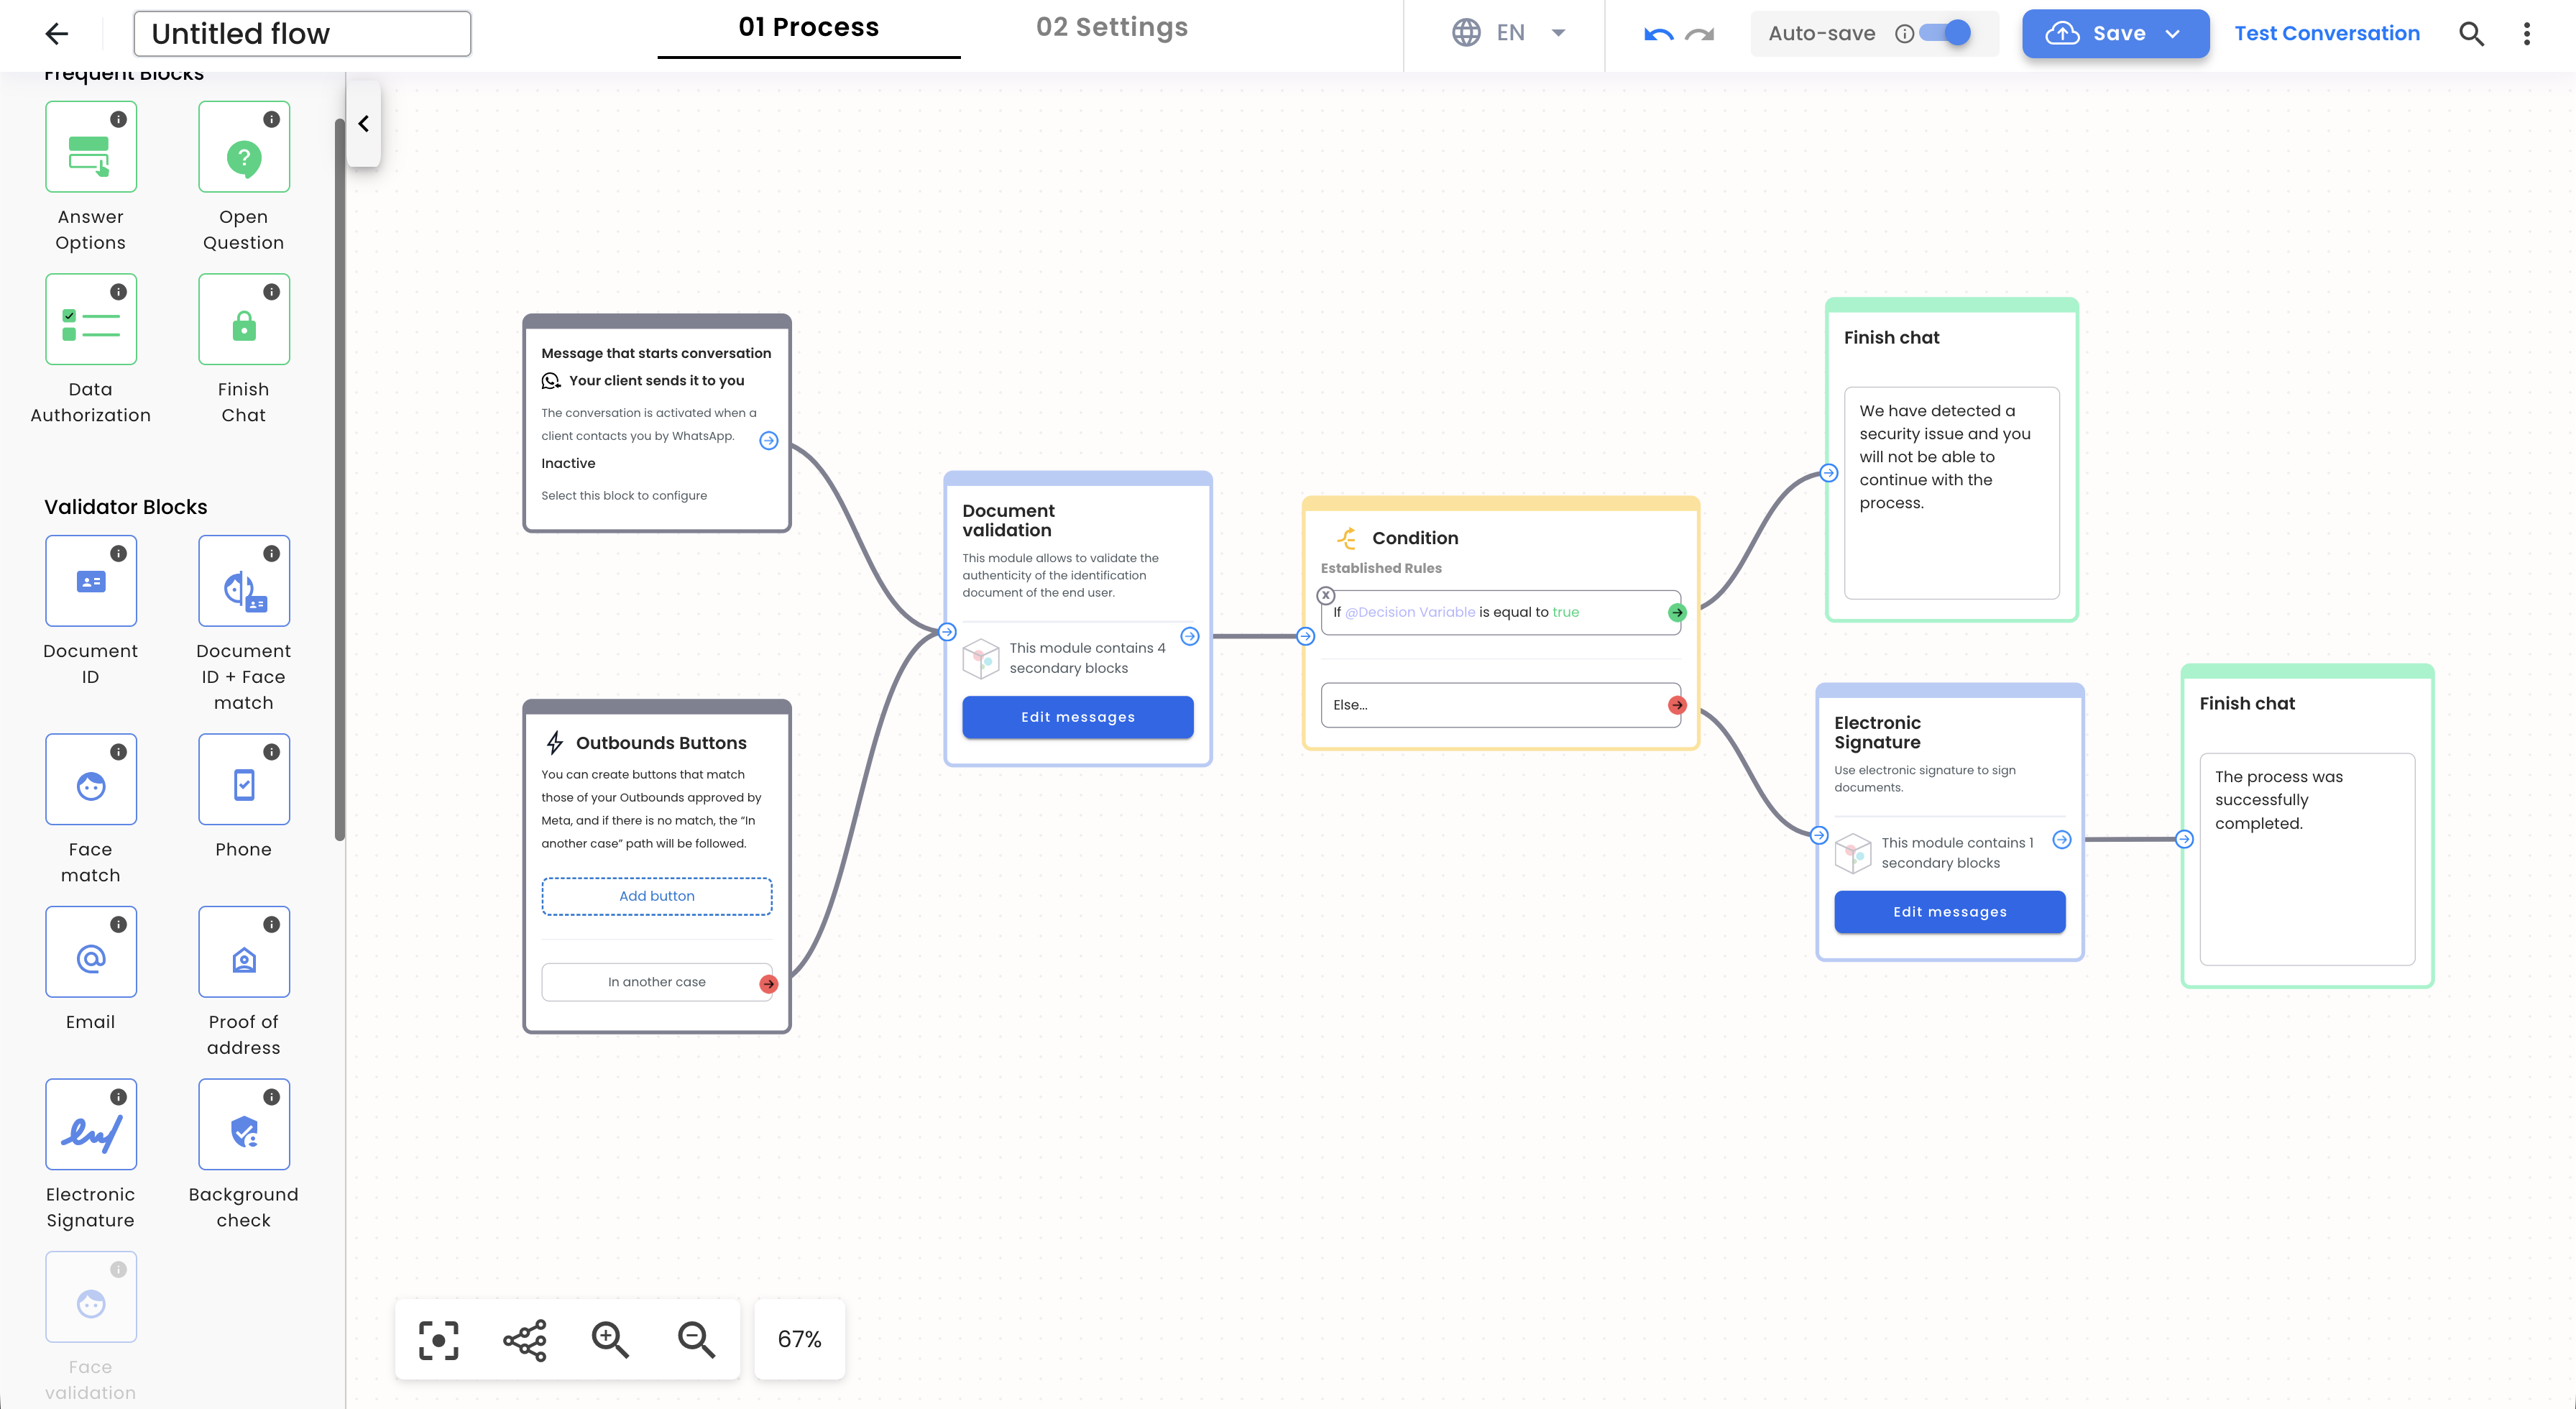Image resolution: width=2576 pixels, height=1409 pixels.
Task: Undo the last action
Action: (x=1657, y=34)
